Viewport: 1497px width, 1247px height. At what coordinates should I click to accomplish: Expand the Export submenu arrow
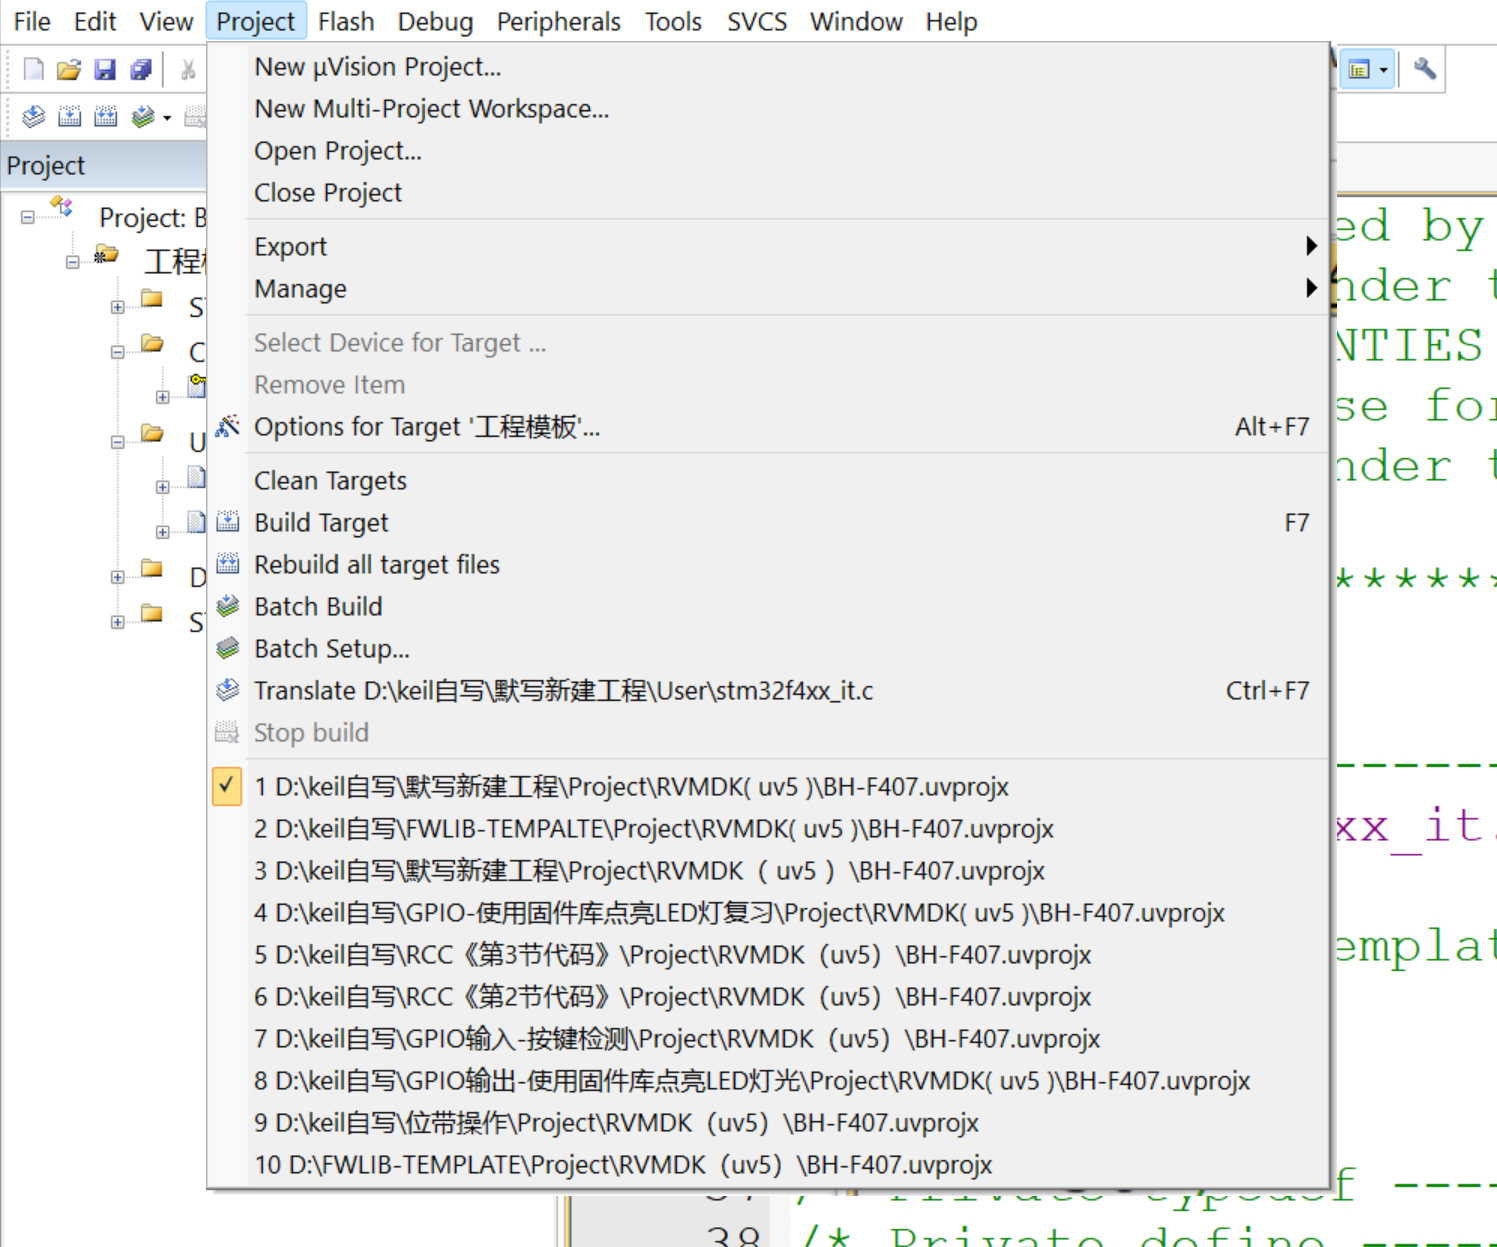[x=1311, y=246]
